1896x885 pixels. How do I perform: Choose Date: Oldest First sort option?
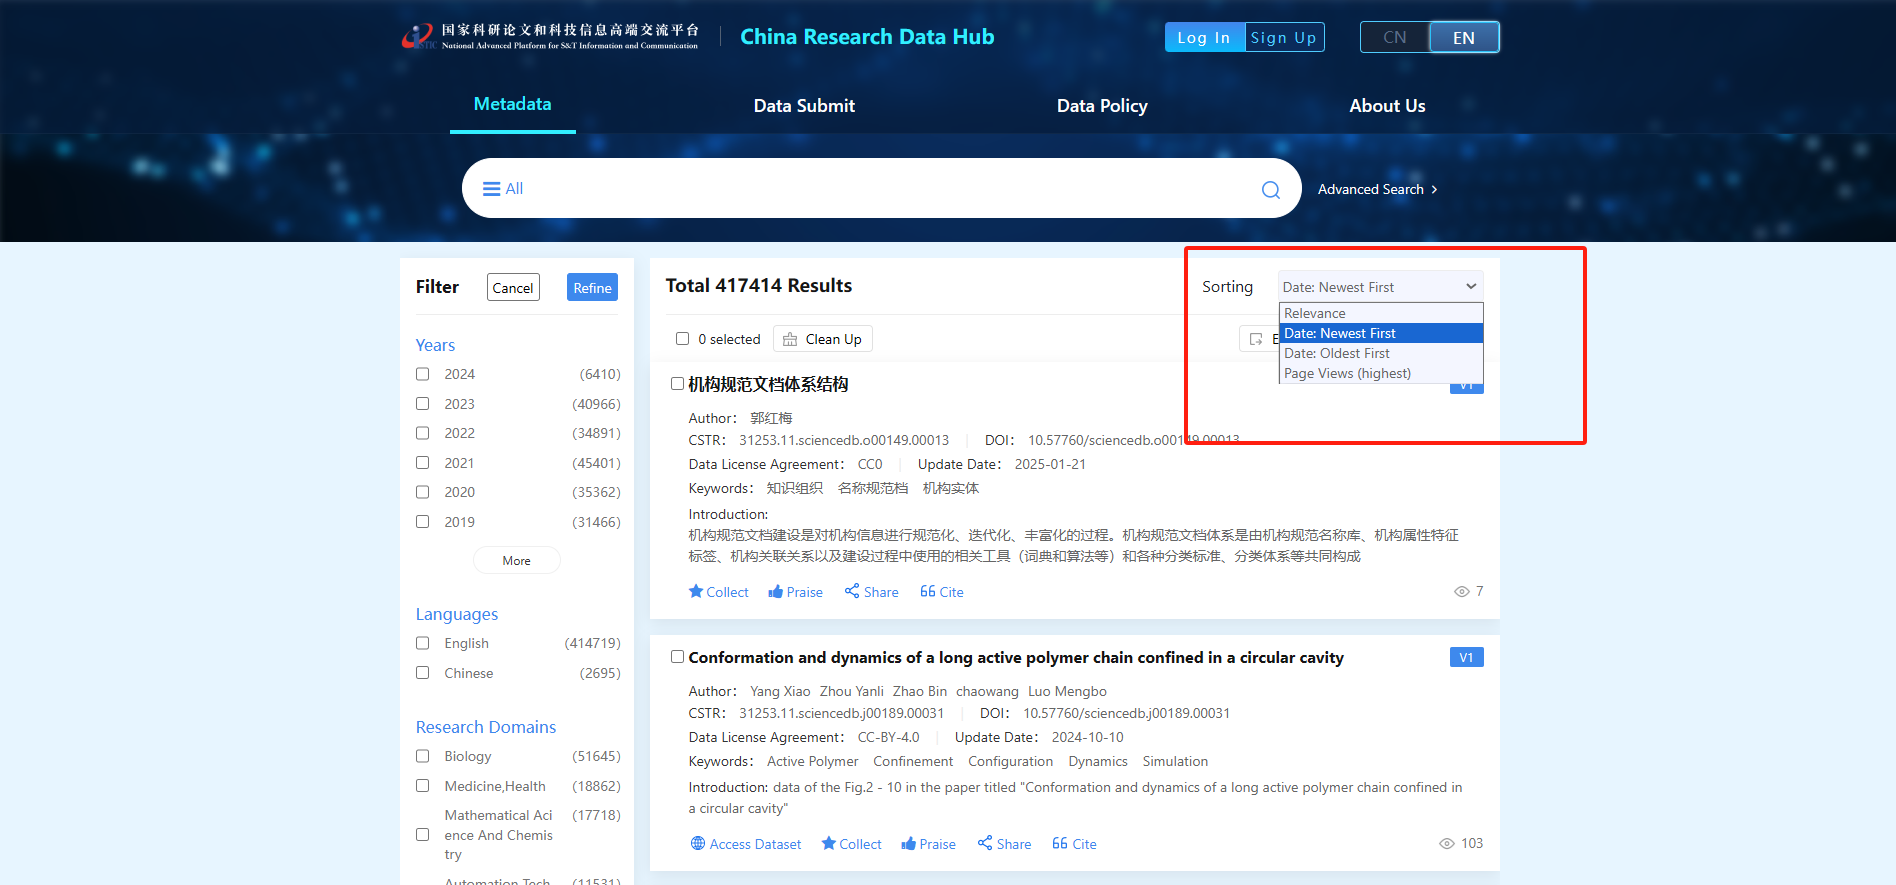pyautogui.click(x=1337, y=353)
